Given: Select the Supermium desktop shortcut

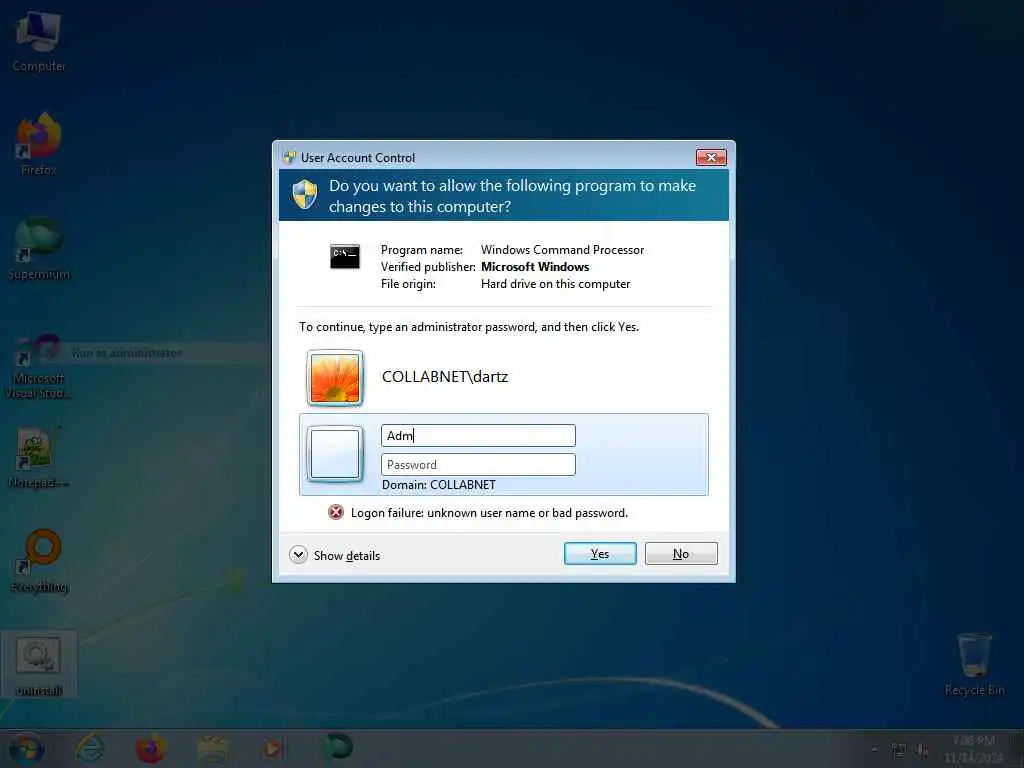Looking at the screenshot, I should click(39, 249).
